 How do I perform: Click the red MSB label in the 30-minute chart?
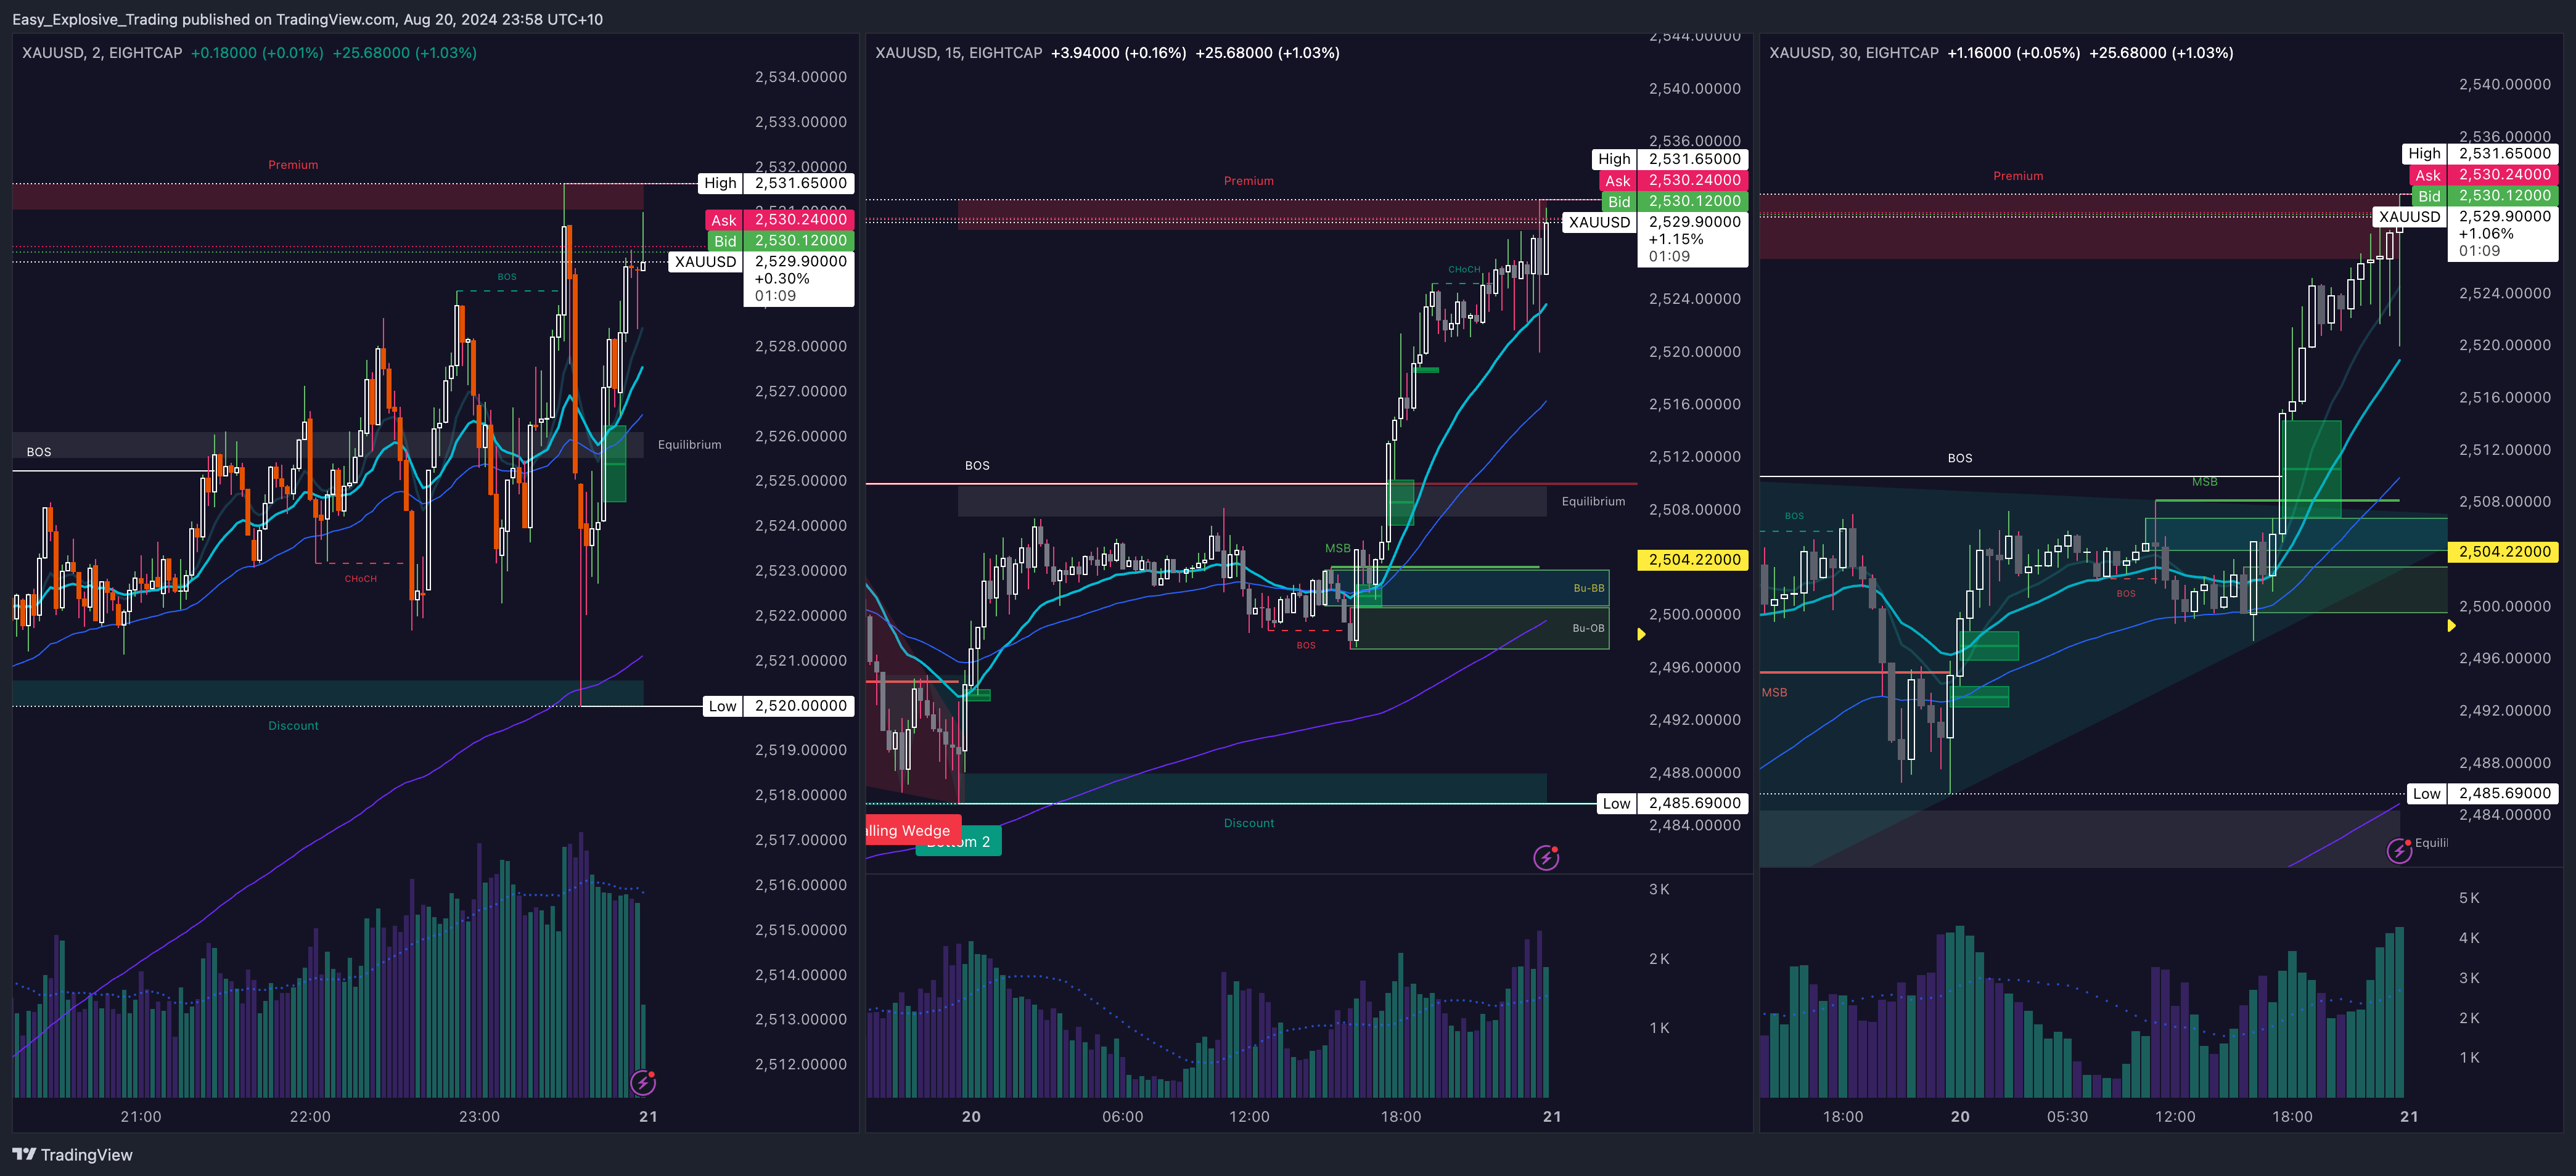[1774, 692]
